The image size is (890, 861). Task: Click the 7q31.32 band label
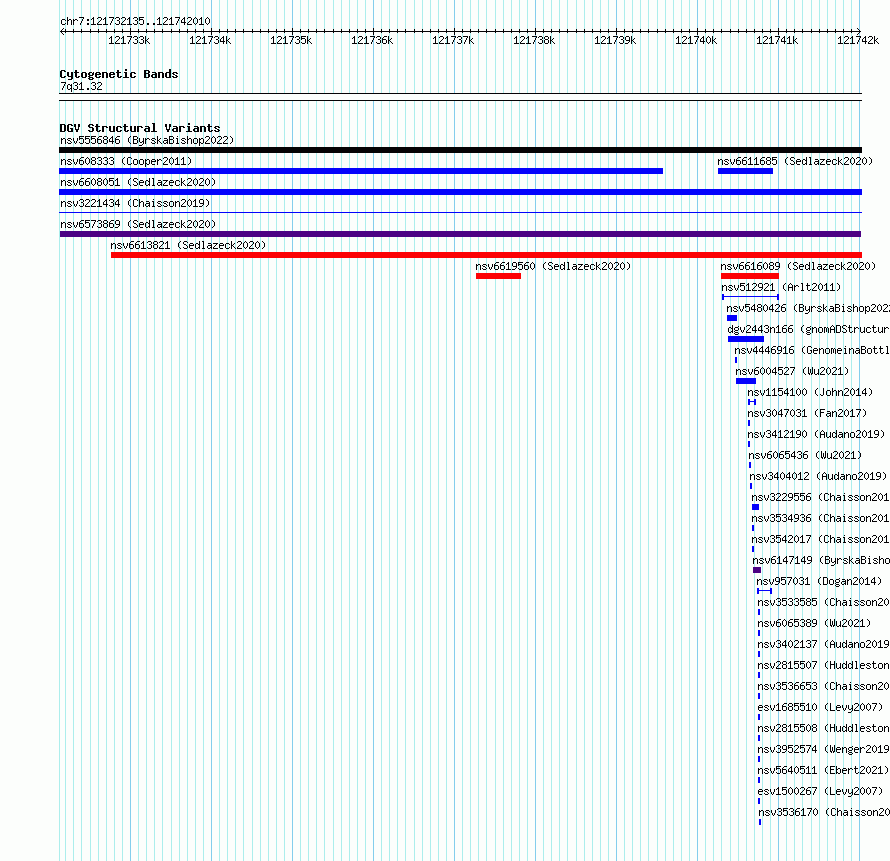tap(81, 86)
